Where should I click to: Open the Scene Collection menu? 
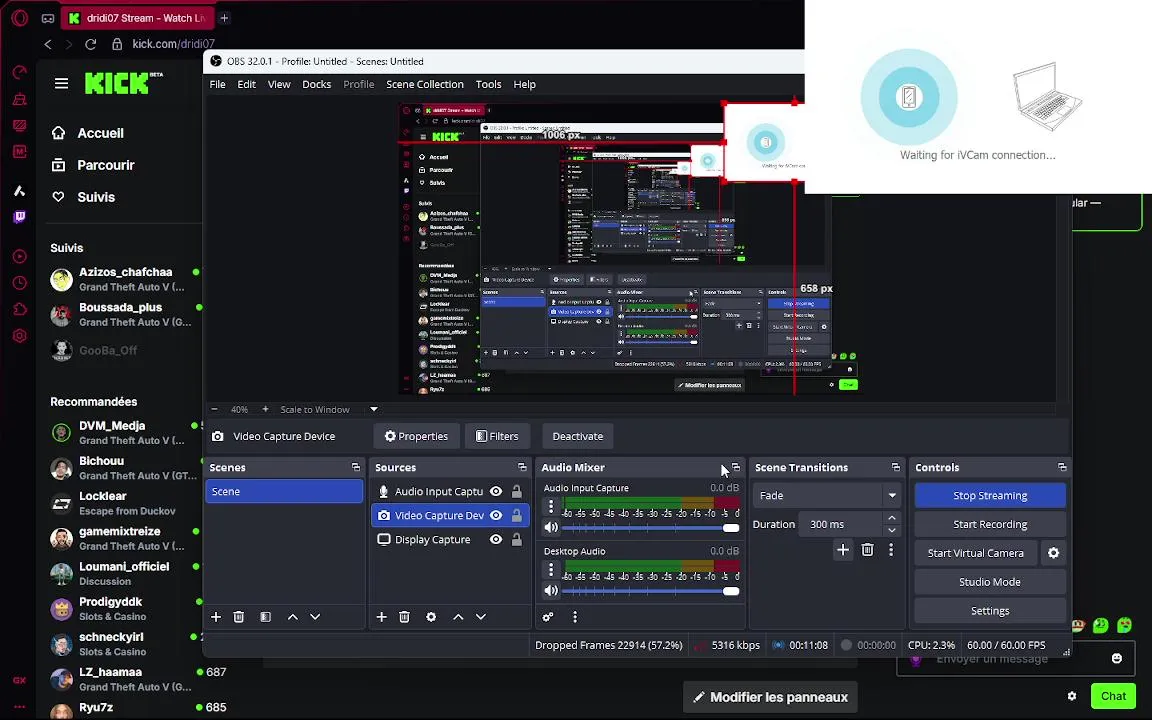pyautogui.click(x=425, y=84)
